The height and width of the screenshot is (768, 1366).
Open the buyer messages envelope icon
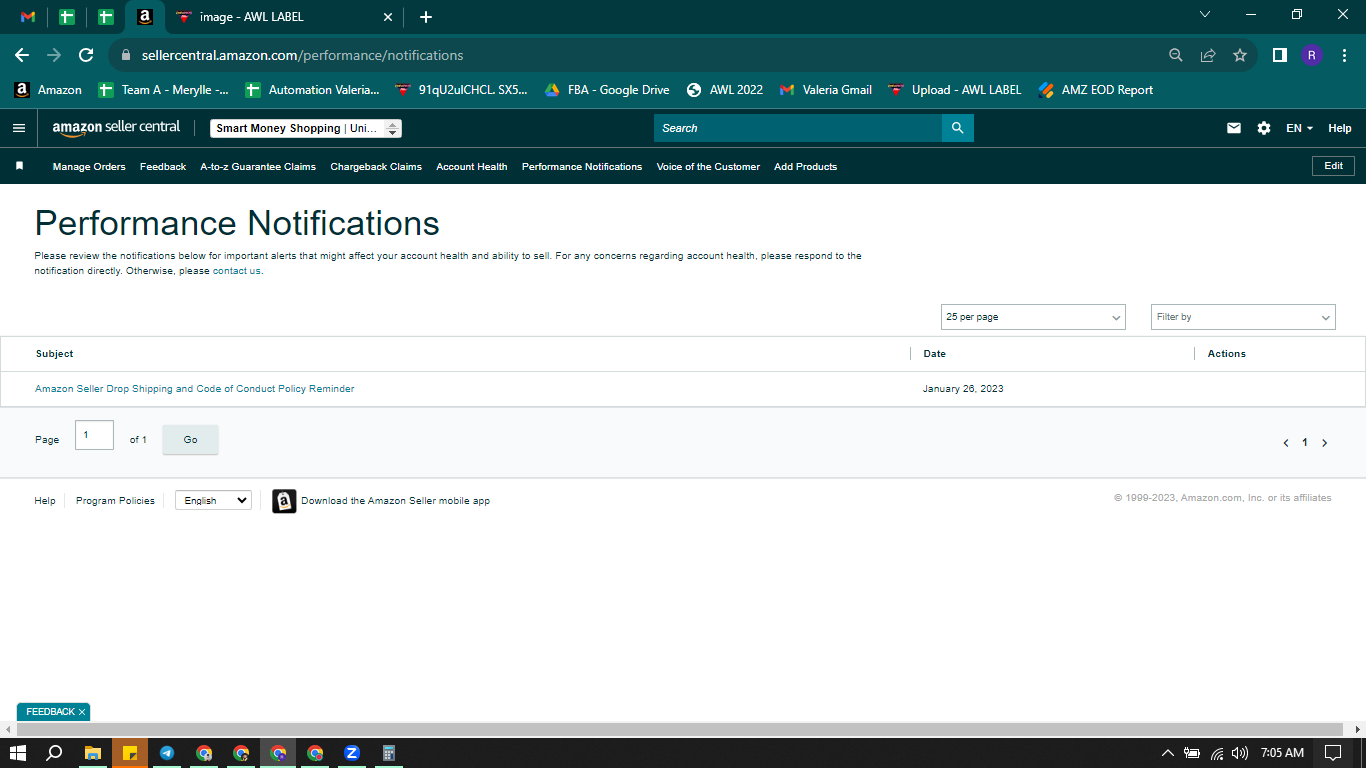pos(1234,128)
